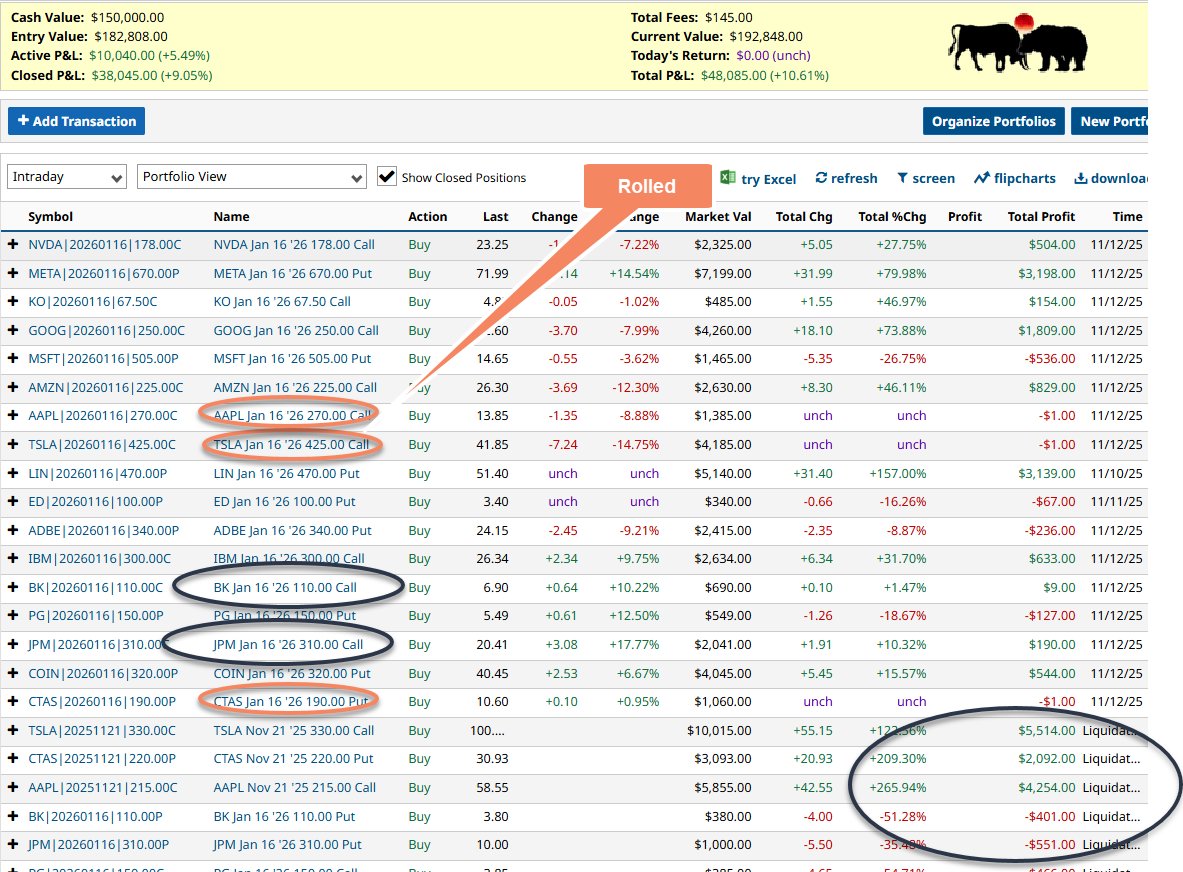The image size is (1183, 872).
Task: Open the BK Jan 16 '26 110.00 Call name link
Action: coord(284,587)
